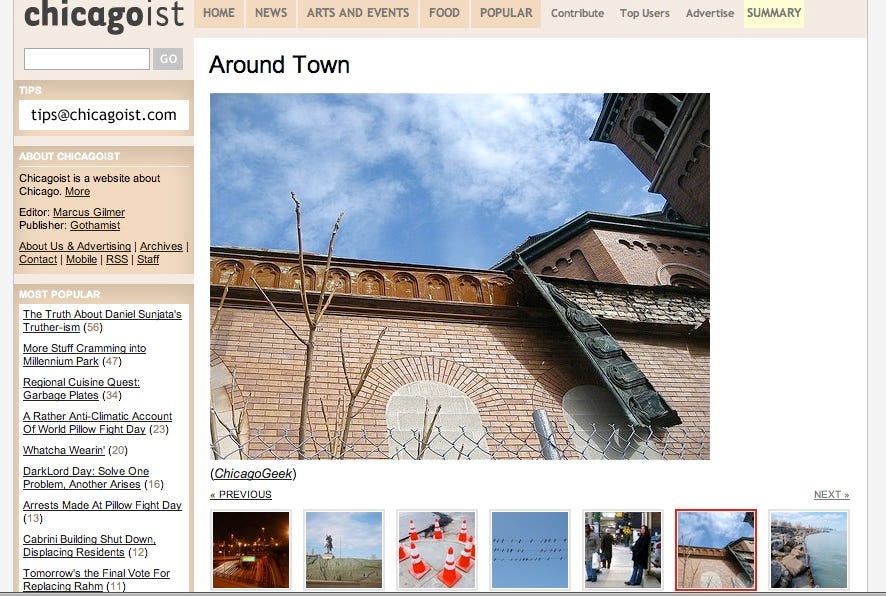Select the highlighted brick building thumbnail
This screenshot has width=886, height=596.
716,550
